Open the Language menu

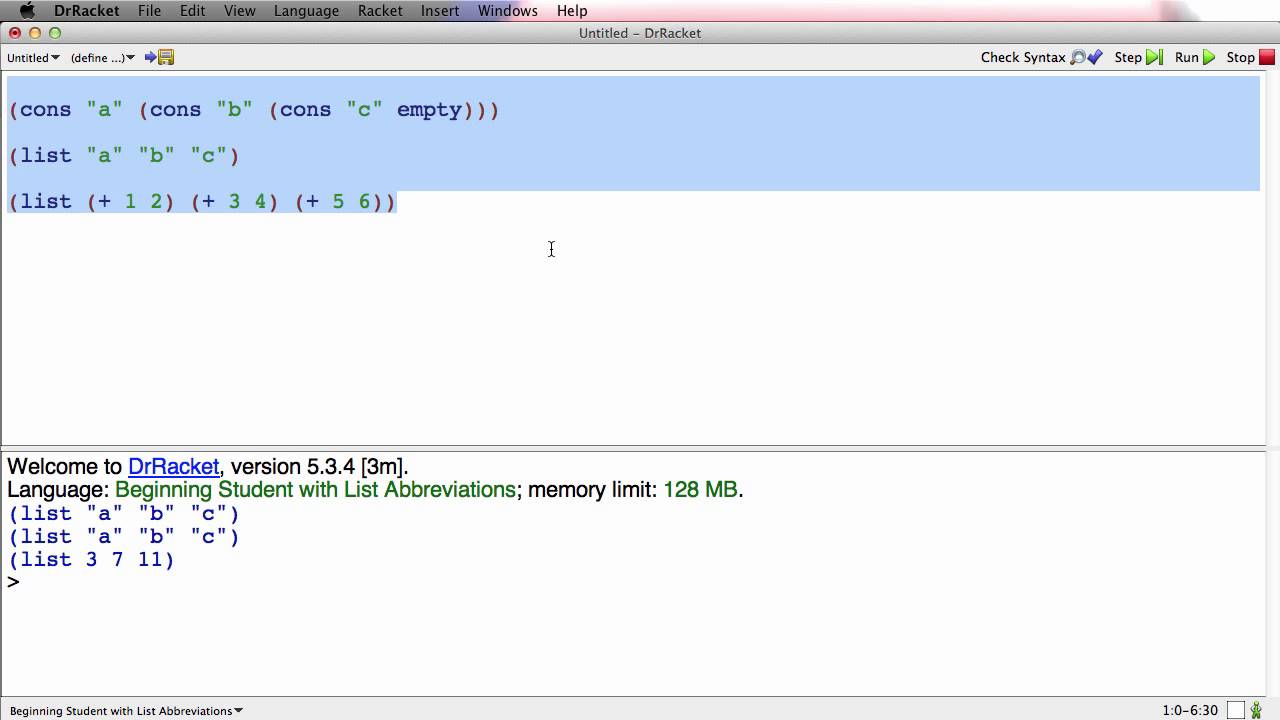(306, 11)
